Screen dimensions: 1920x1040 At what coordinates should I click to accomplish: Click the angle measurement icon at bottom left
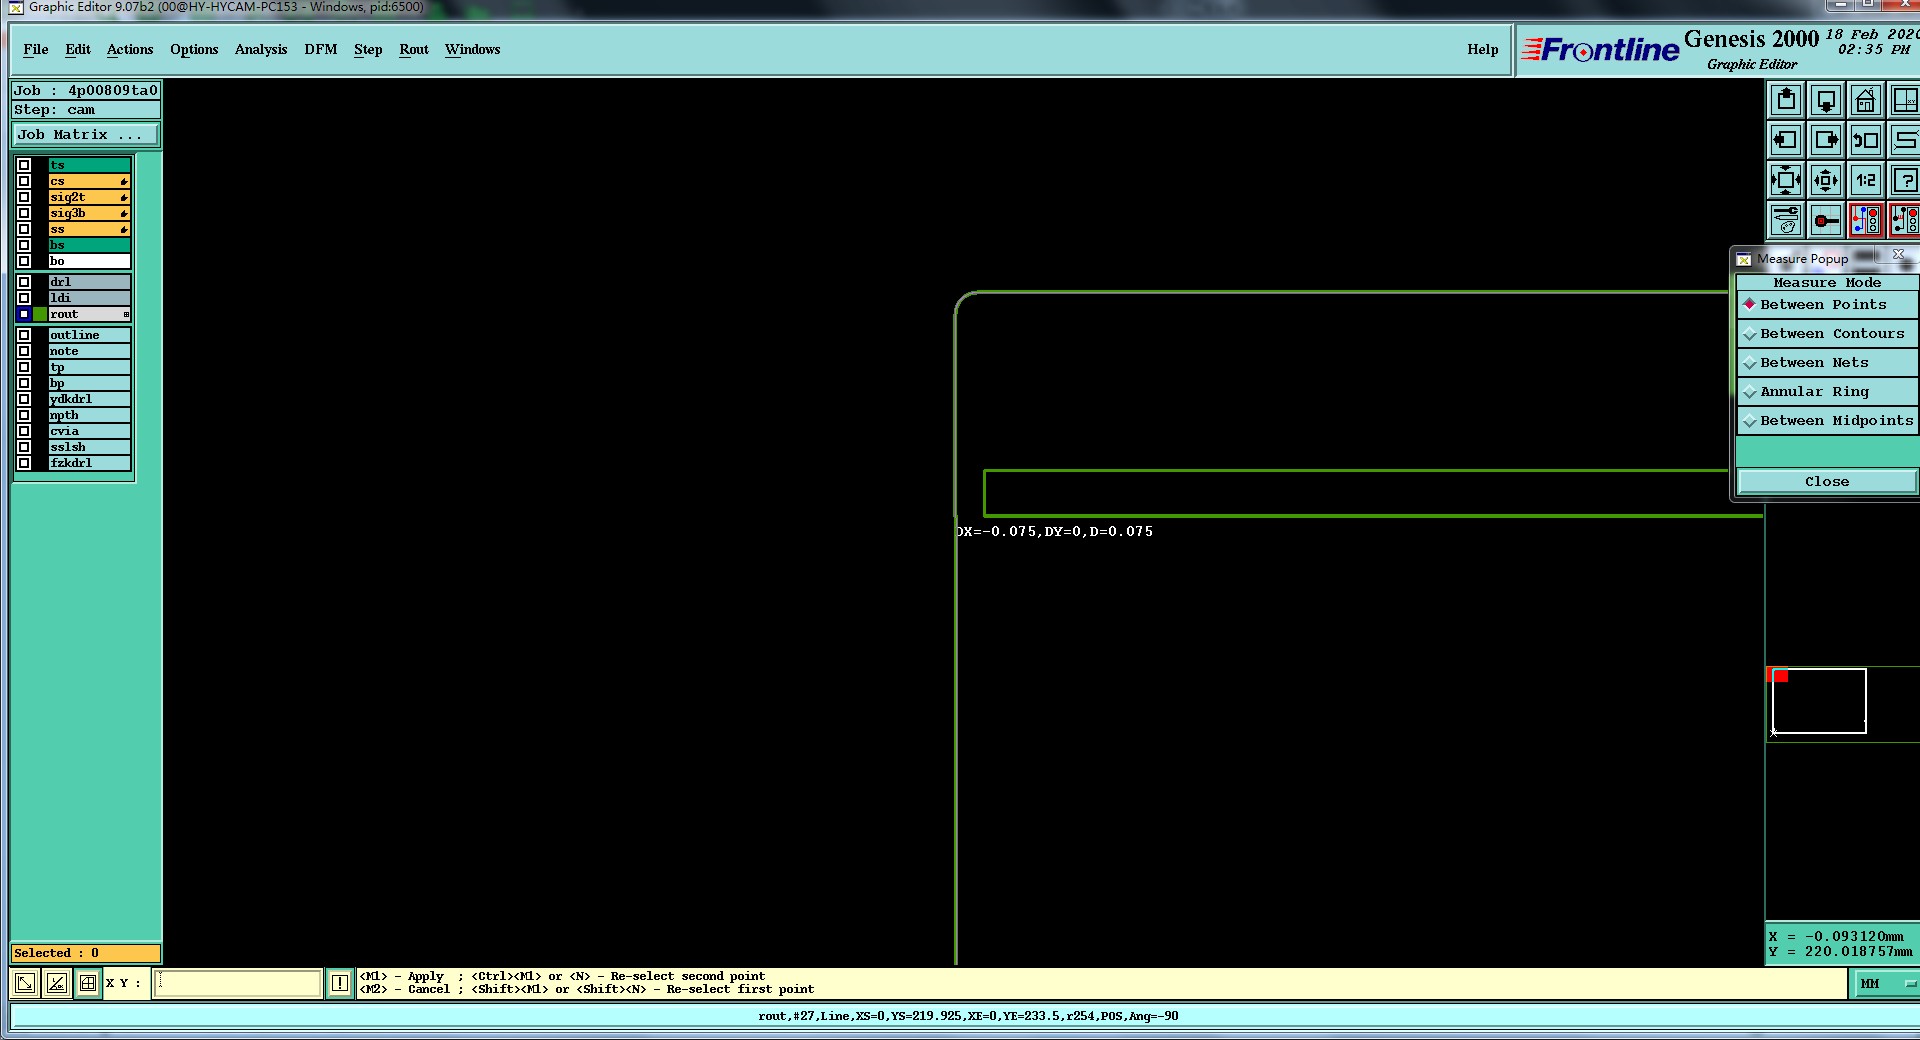click(x=57, y=983)
